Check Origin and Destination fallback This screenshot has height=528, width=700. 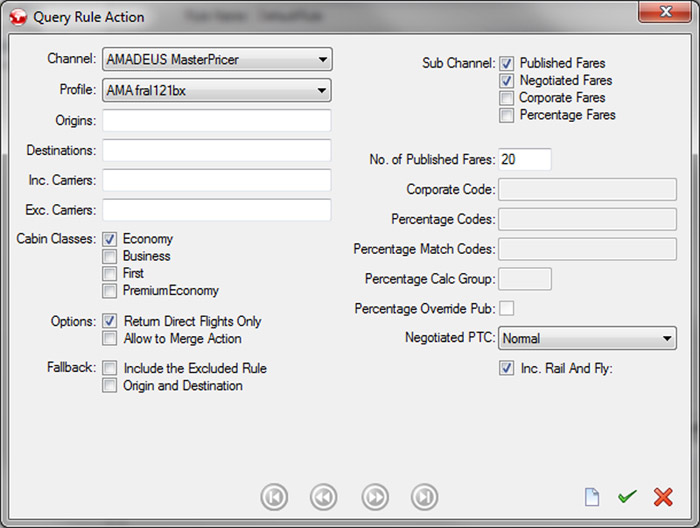coord(109,385)
